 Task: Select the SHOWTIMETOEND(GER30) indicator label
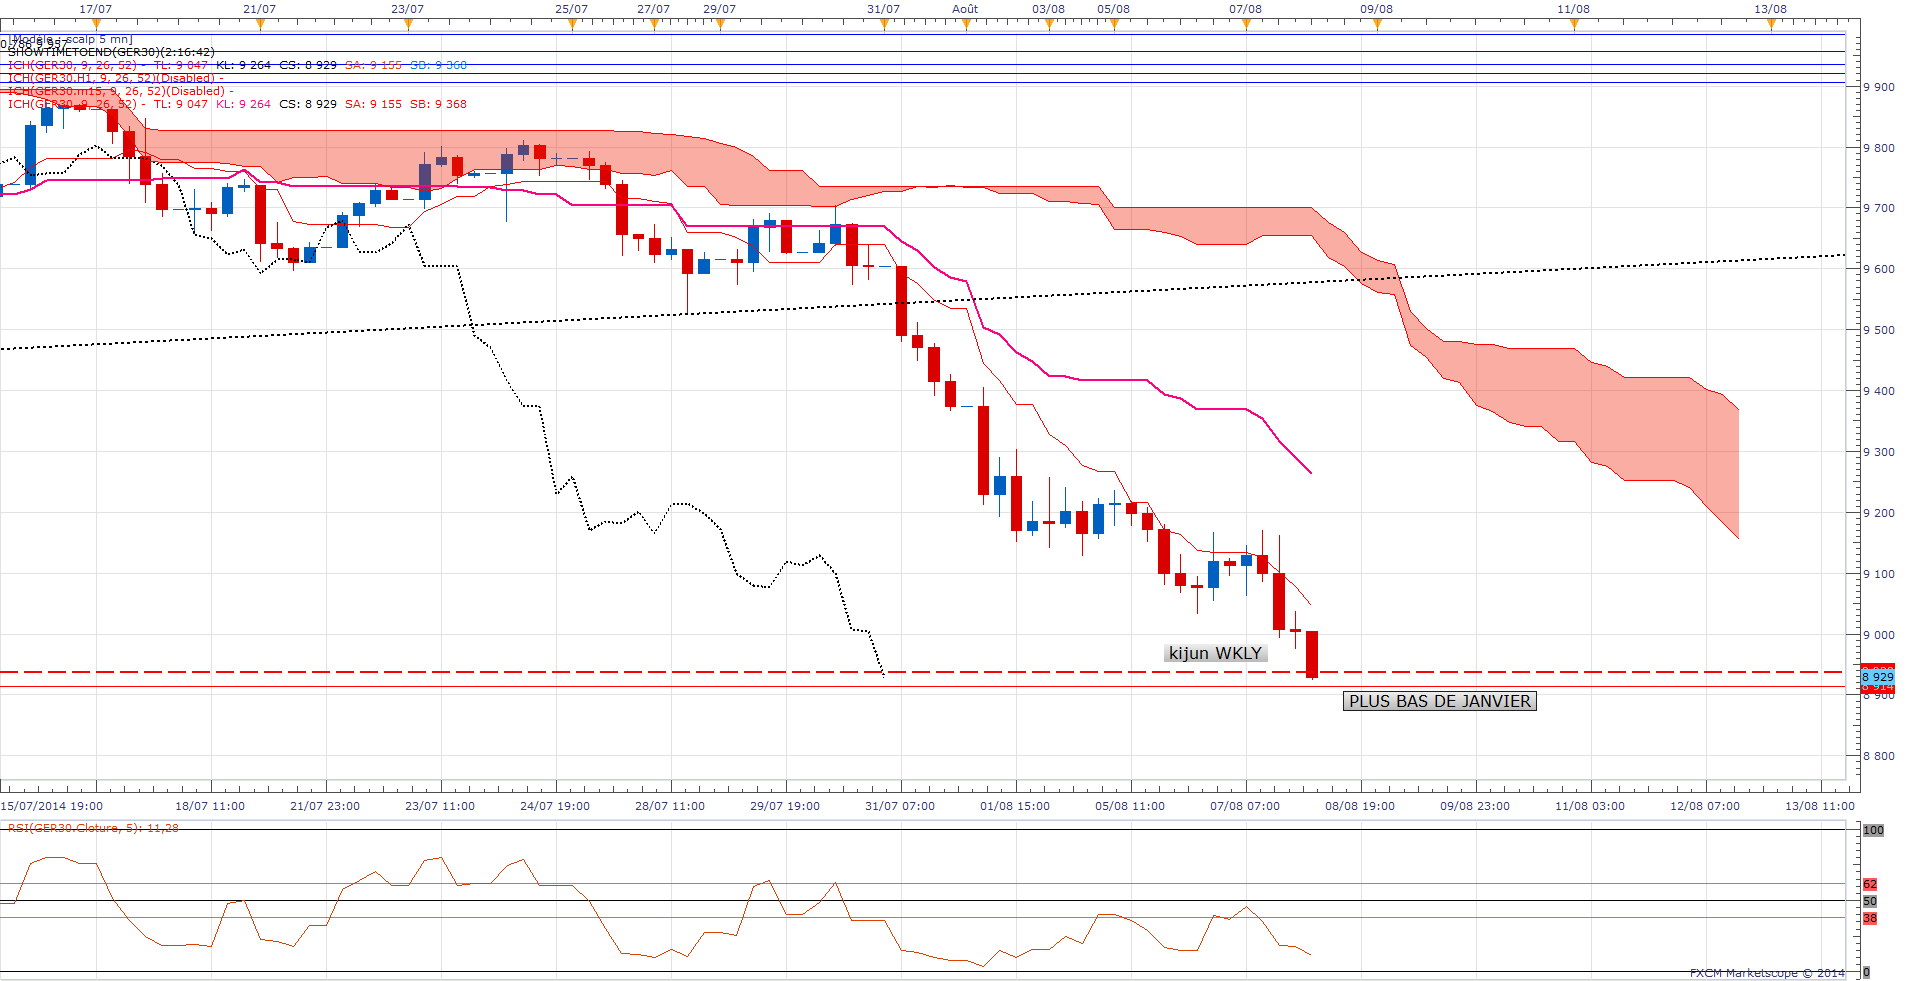click(x=111, y=52)
